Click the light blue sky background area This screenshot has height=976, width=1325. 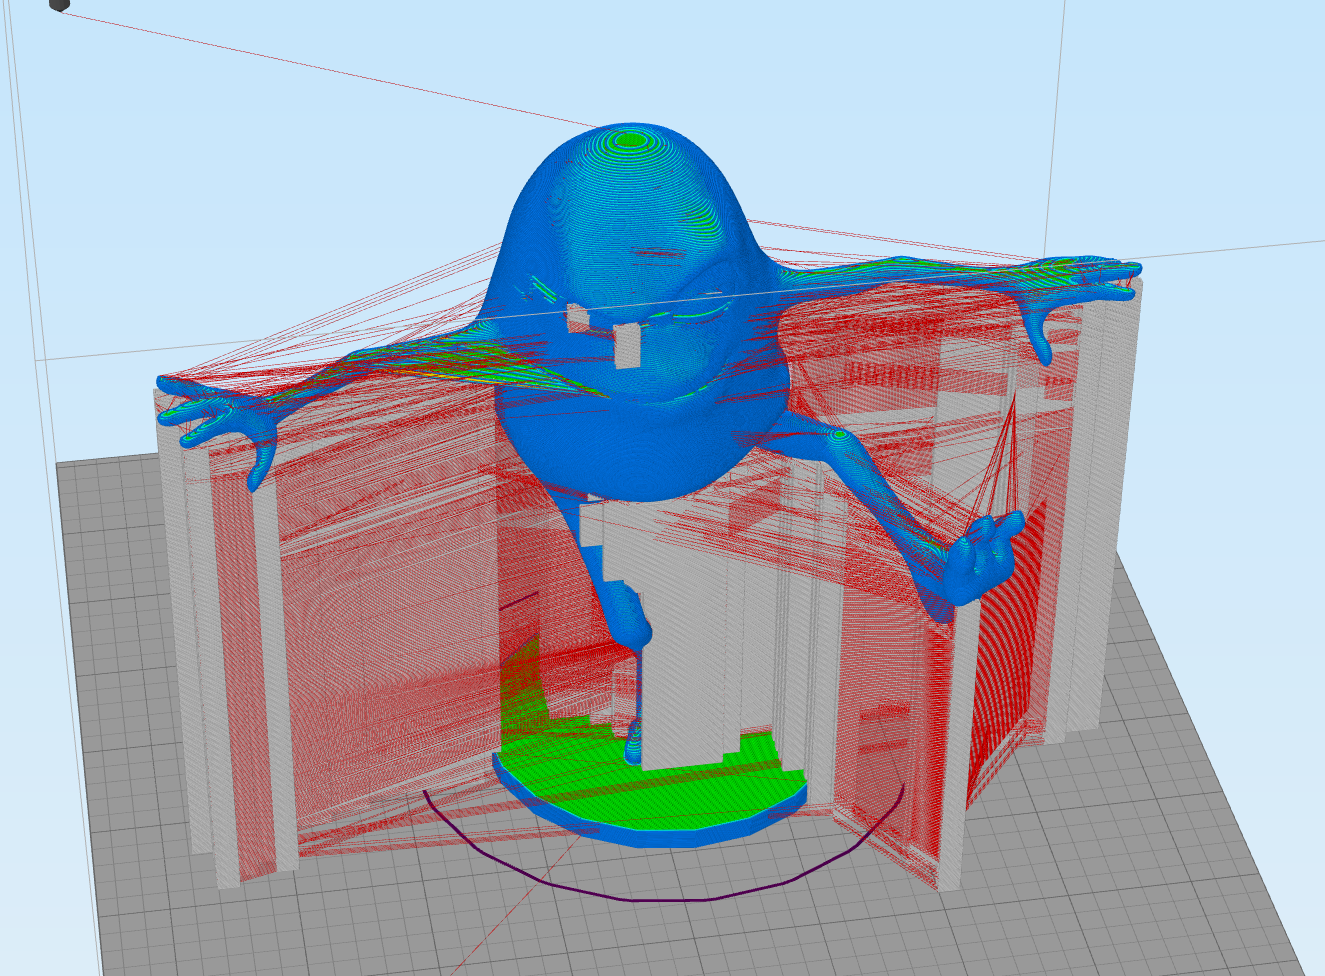[x=250, y=200]
